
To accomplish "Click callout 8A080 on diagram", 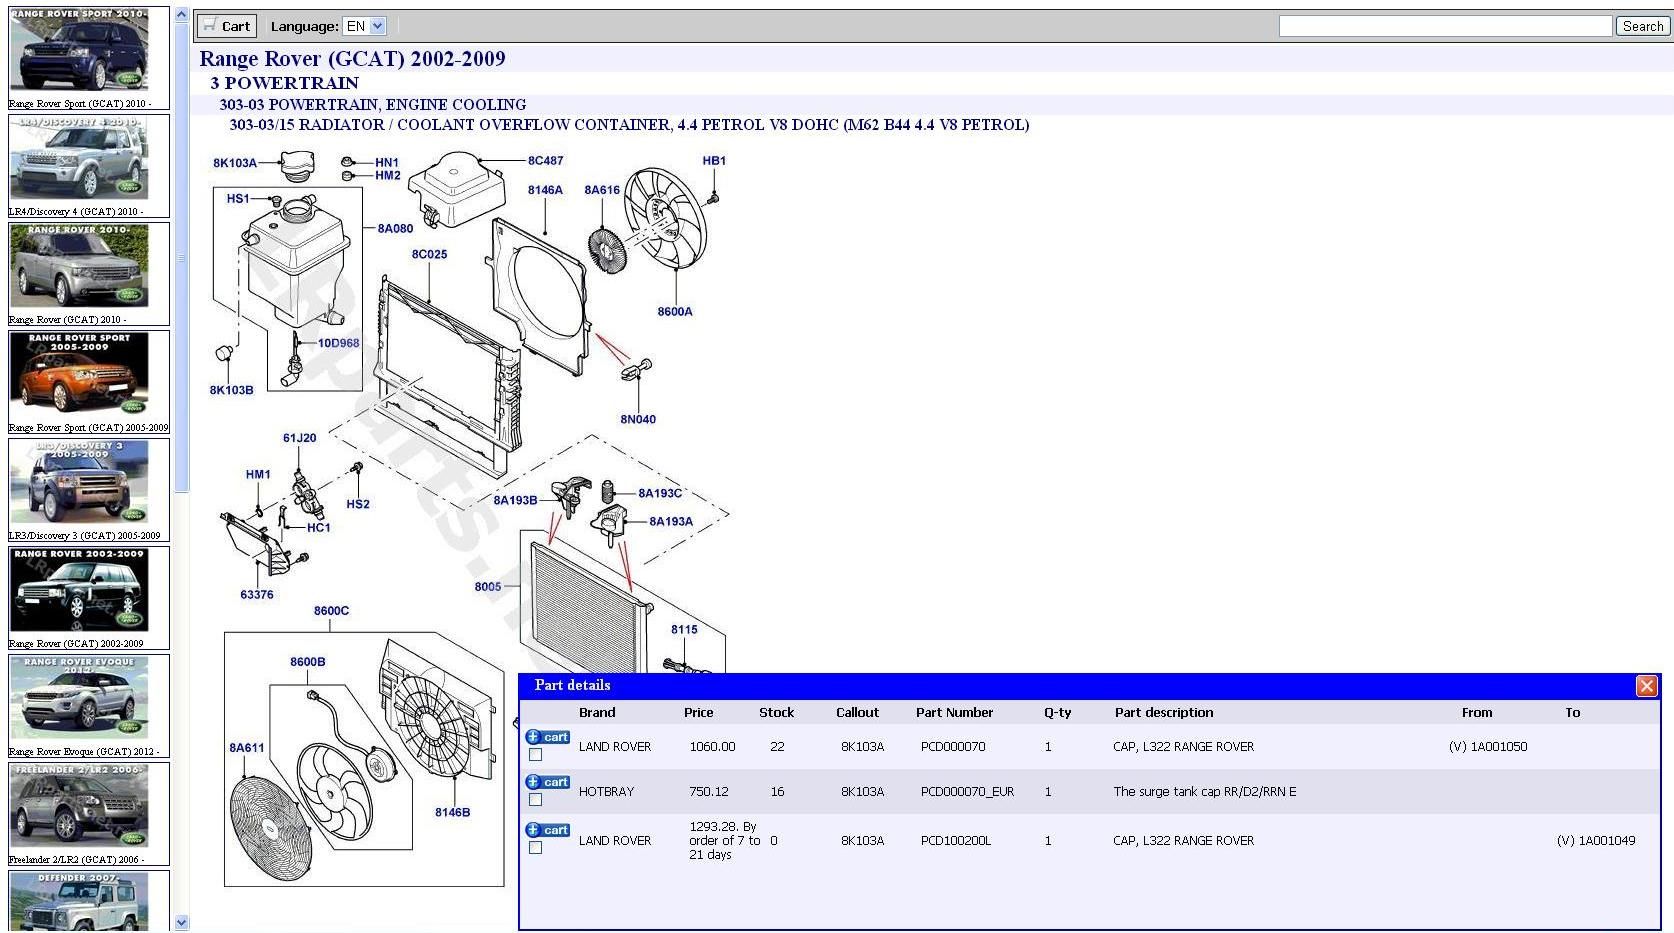I will (395, 228).
